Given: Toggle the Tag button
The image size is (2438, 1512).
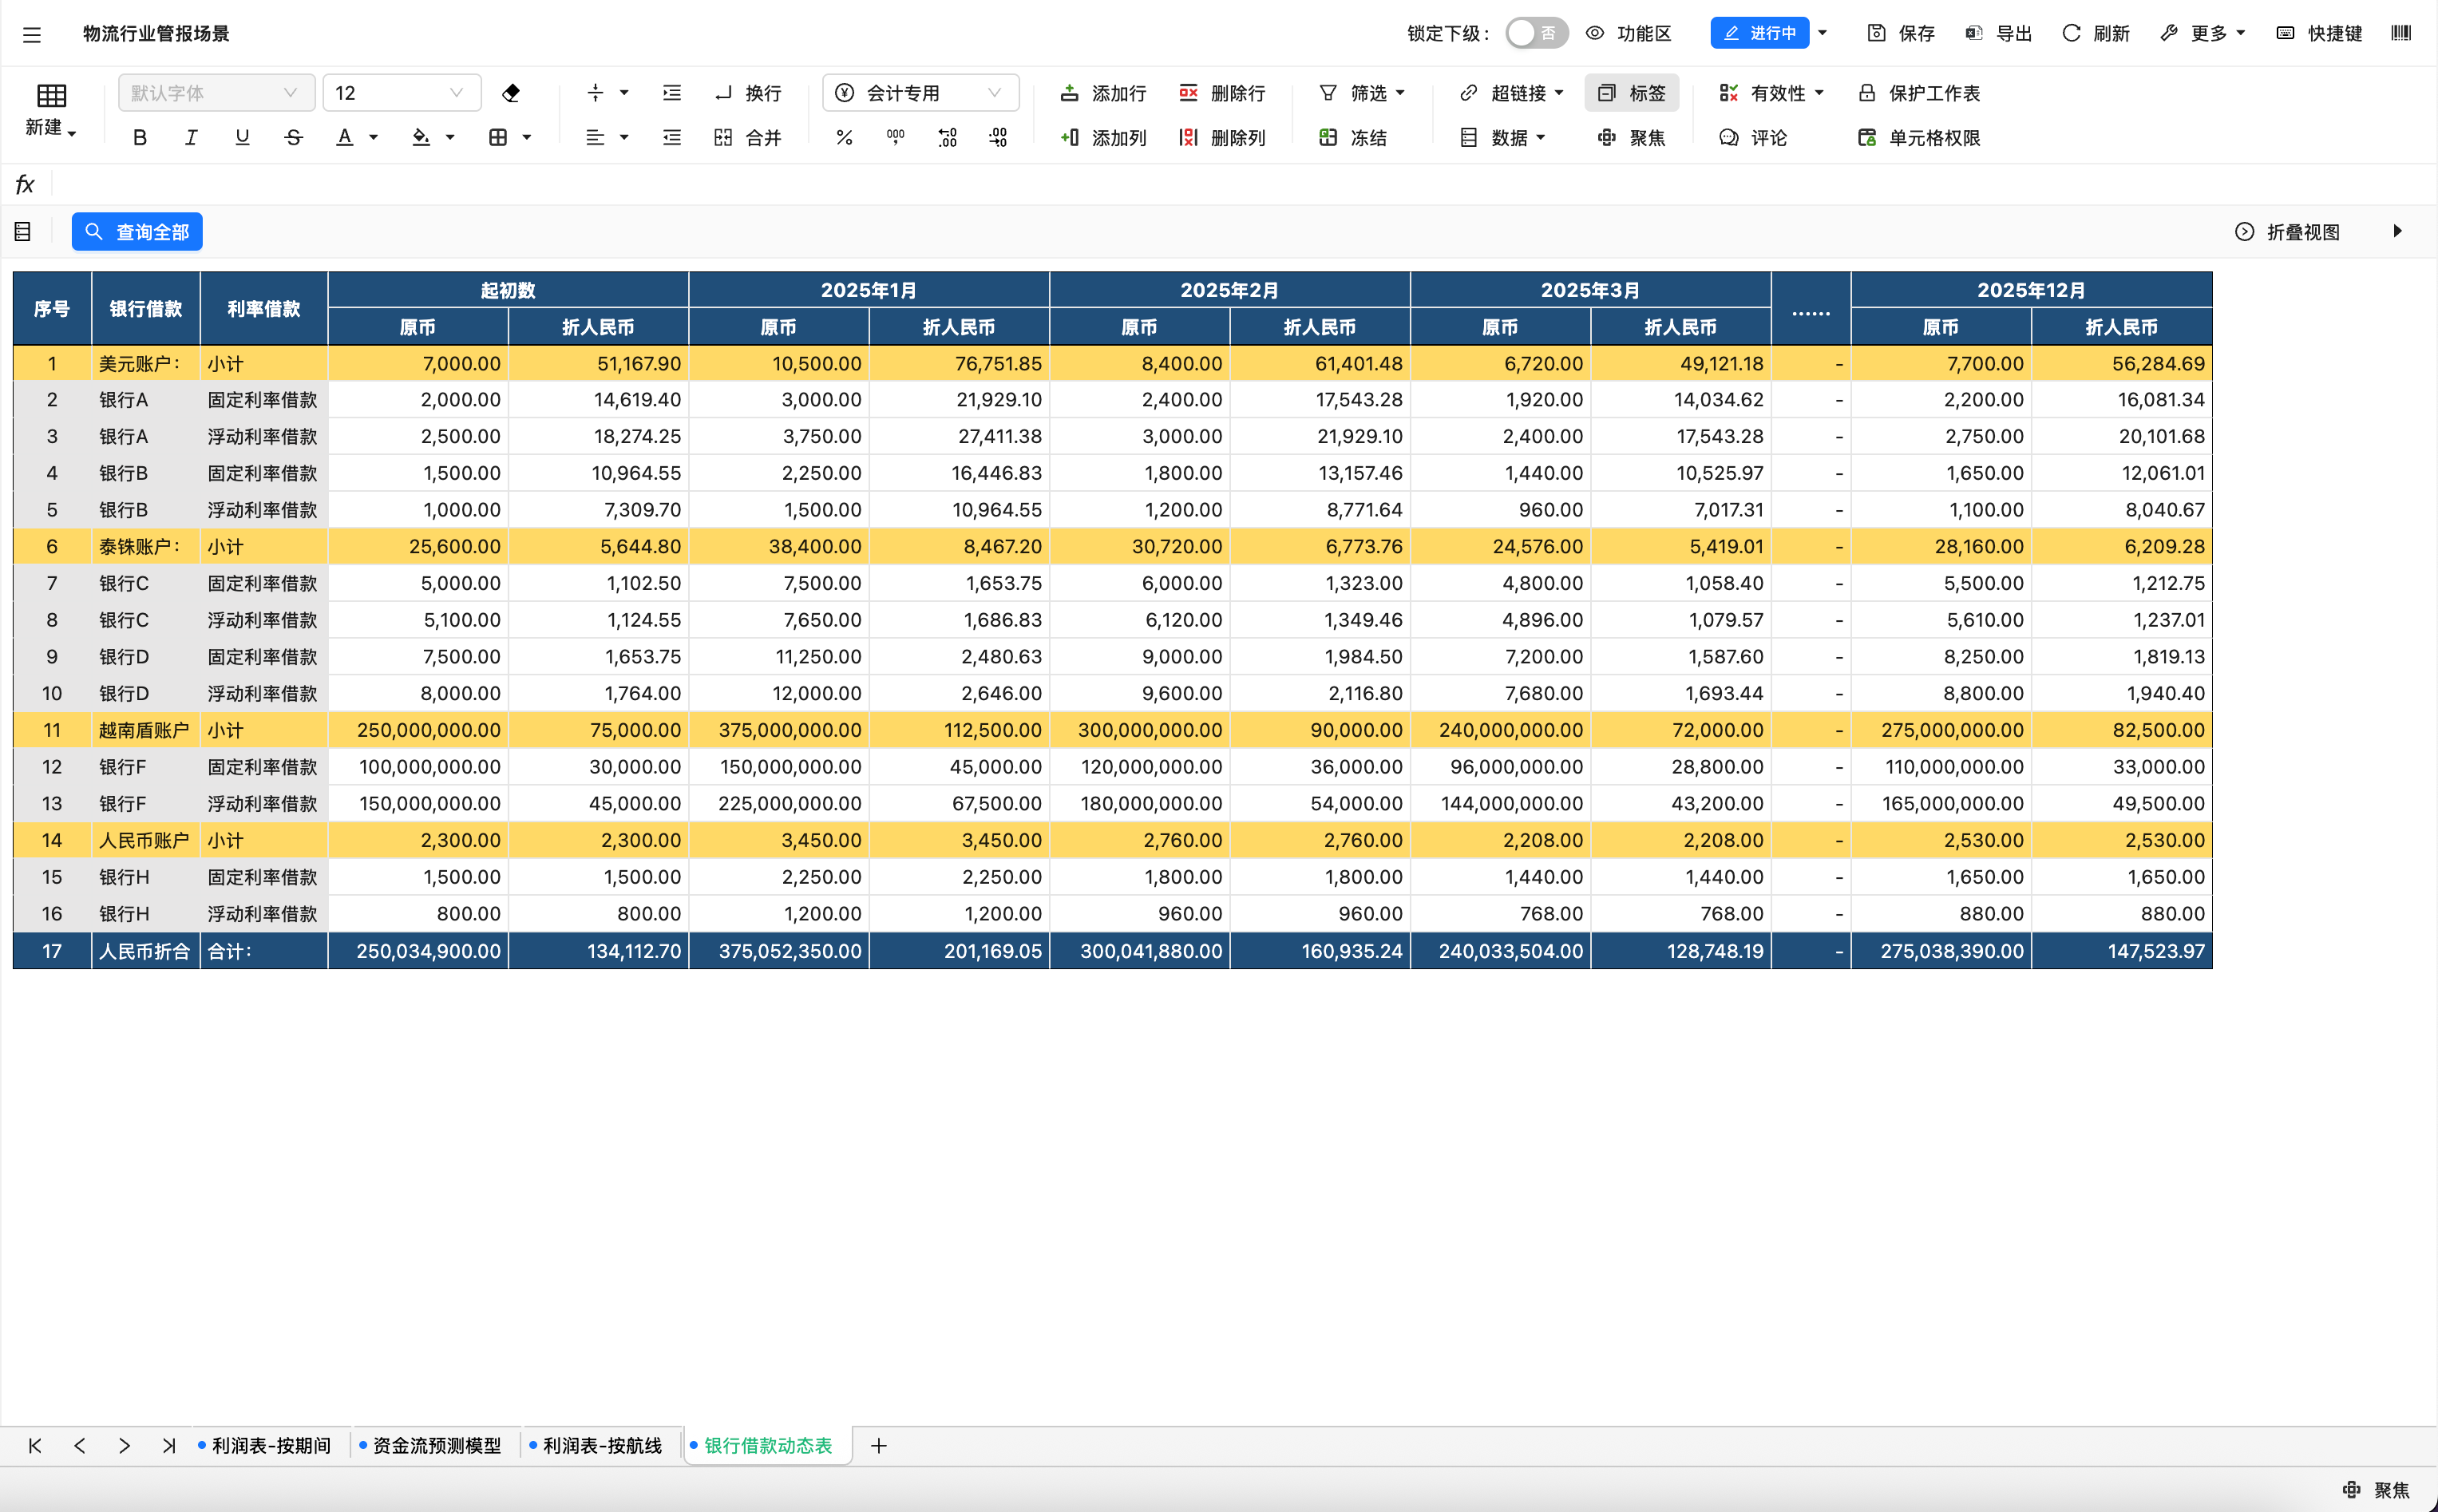Looking at the screenshot, I should point(1631,93).
